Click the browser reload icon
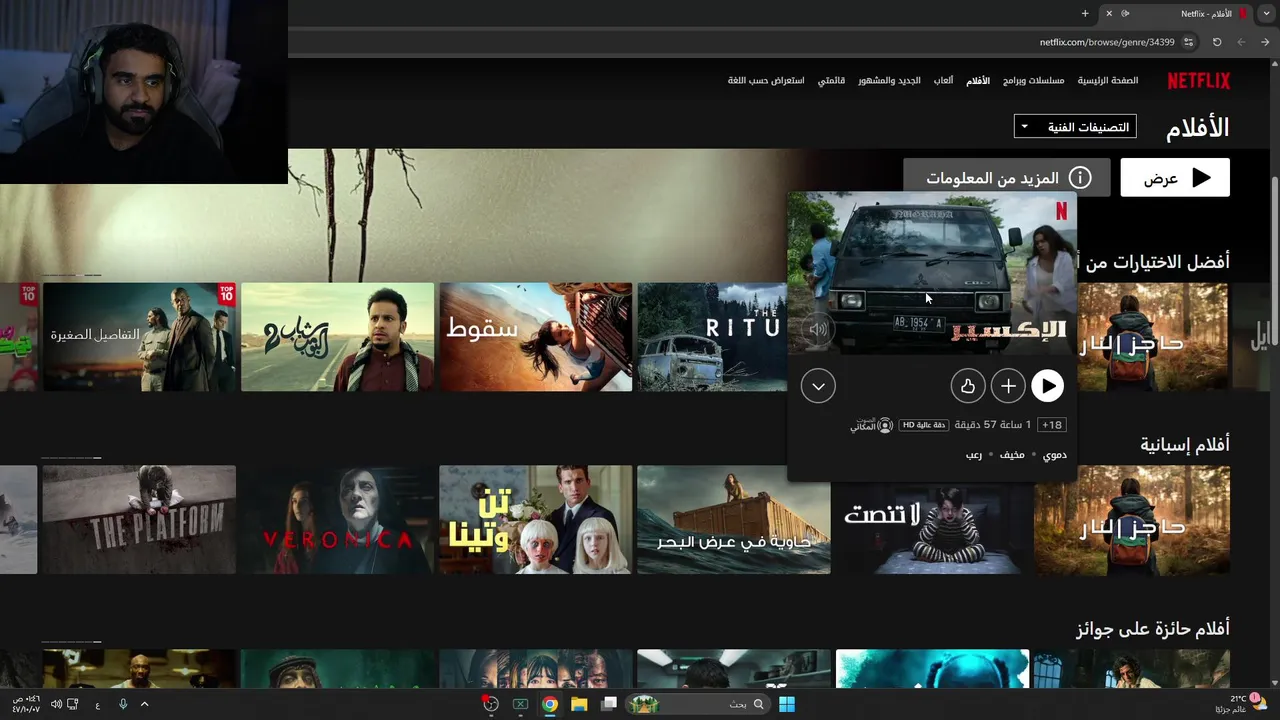The height and width of the screenshot is (720, 1280). pos(1217,42)
